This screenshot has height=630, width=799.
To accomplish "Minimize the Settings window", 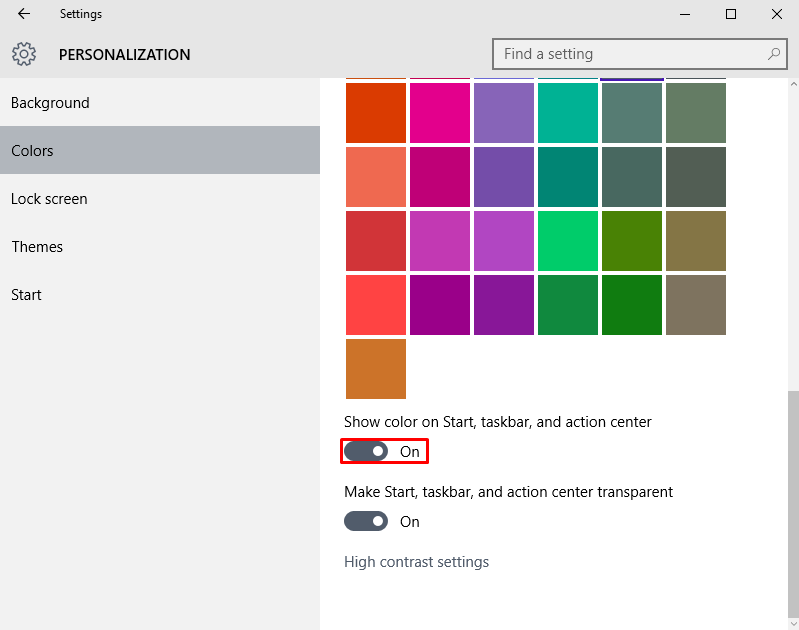I will point(685,14).
